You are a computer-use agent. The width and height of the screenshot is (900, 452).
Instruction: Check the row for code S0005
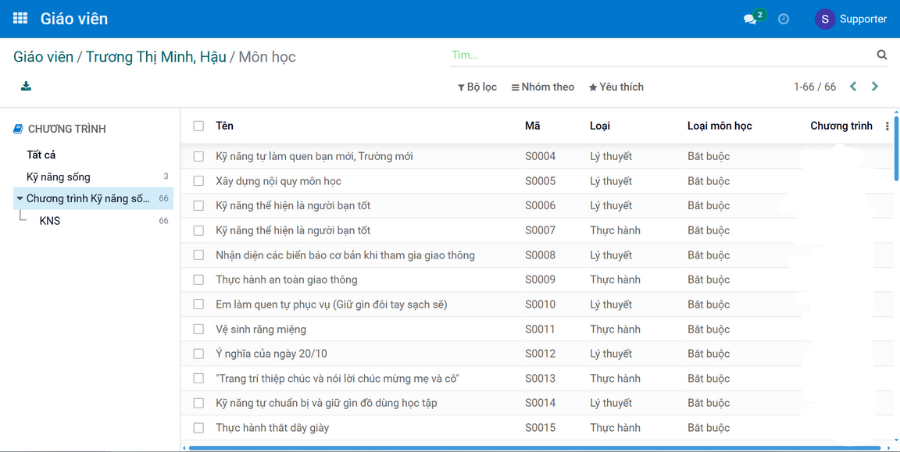(x=199, y=181)
